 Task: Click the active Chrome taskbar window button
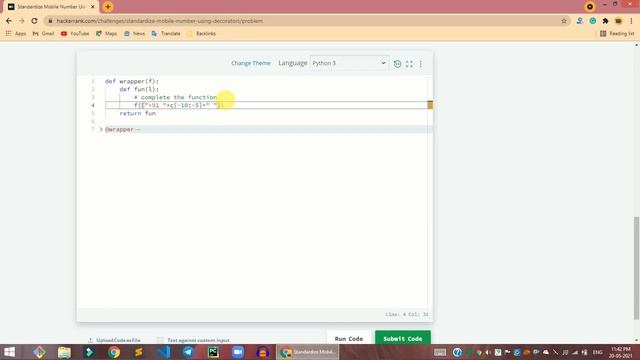pos(308,352)
